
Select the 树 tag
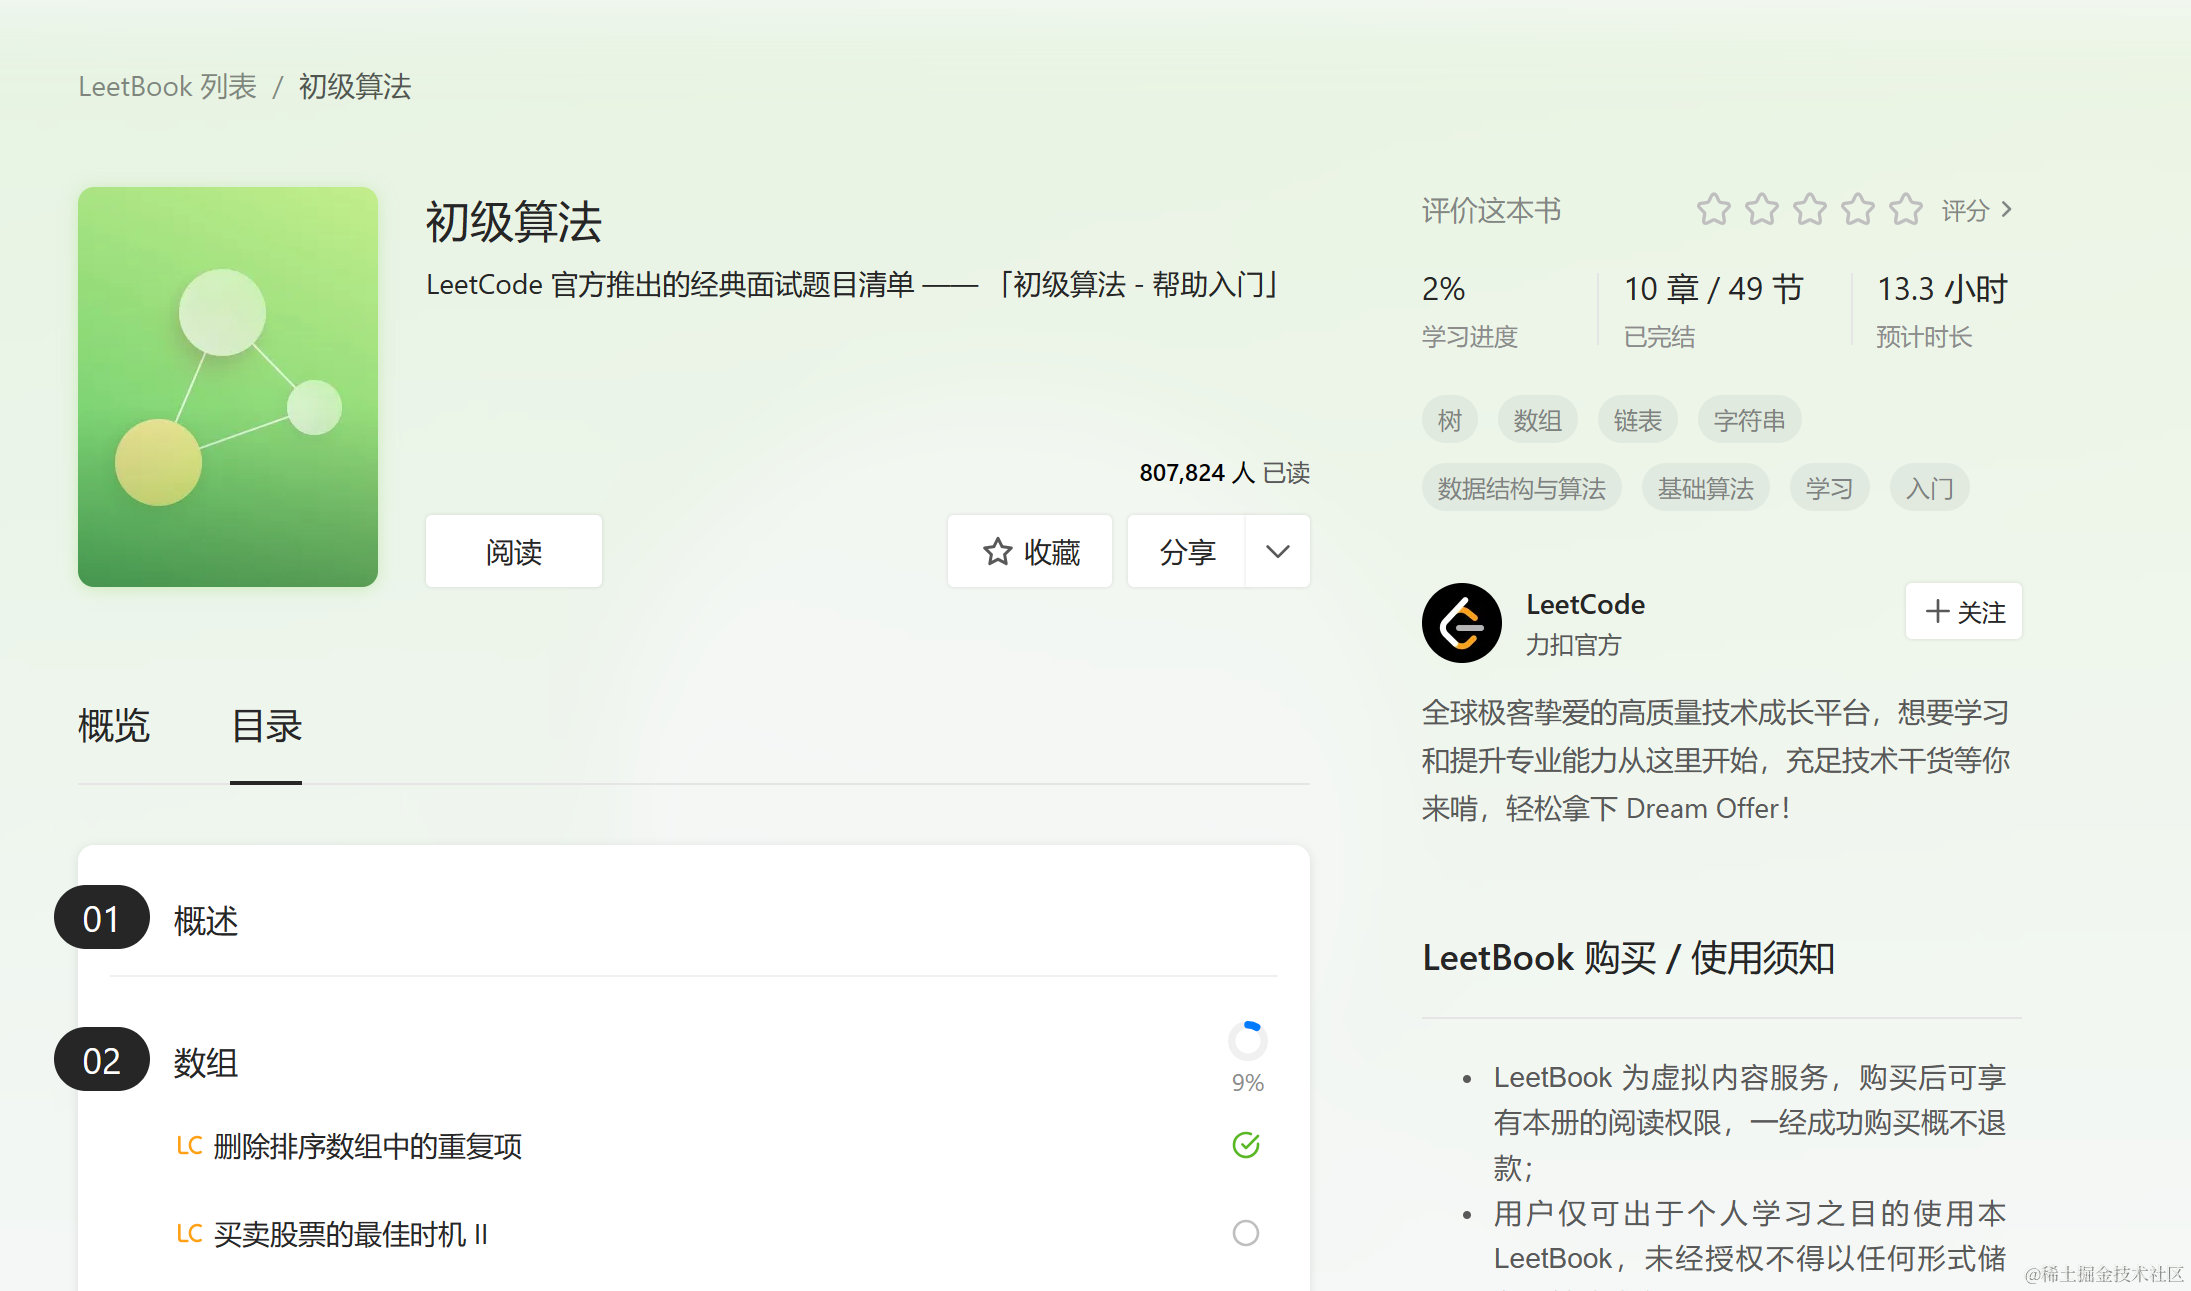tap(1450, 420)
